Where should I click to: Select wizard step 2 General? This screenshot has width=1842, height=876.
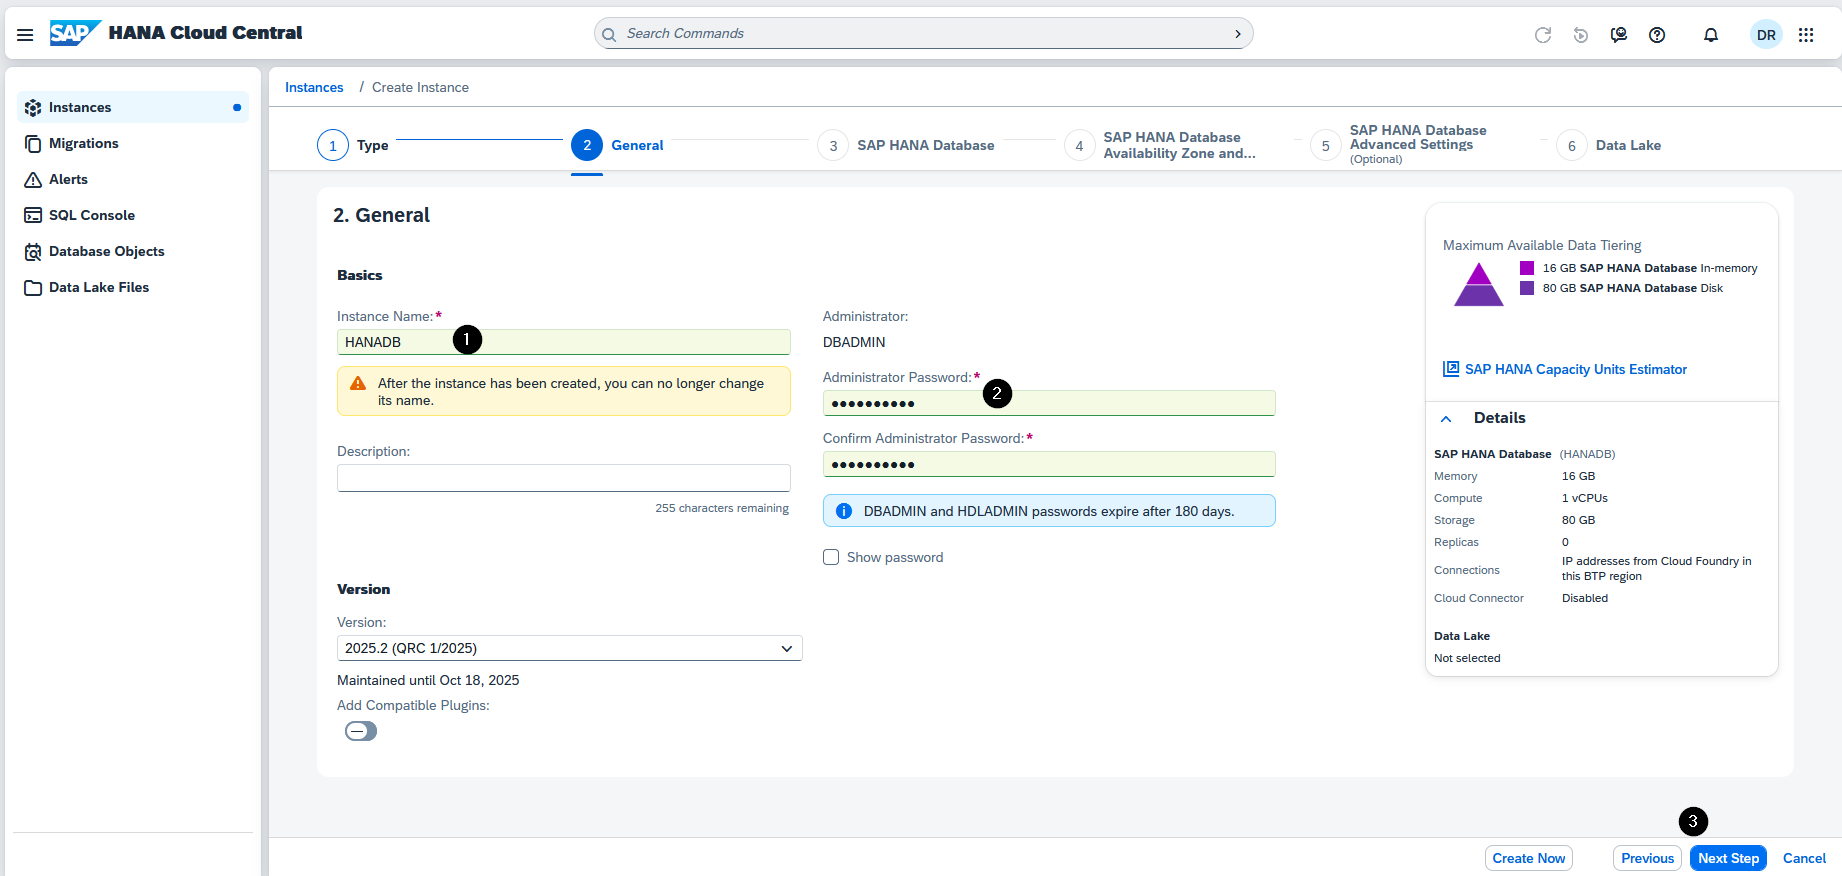point(617,145)
